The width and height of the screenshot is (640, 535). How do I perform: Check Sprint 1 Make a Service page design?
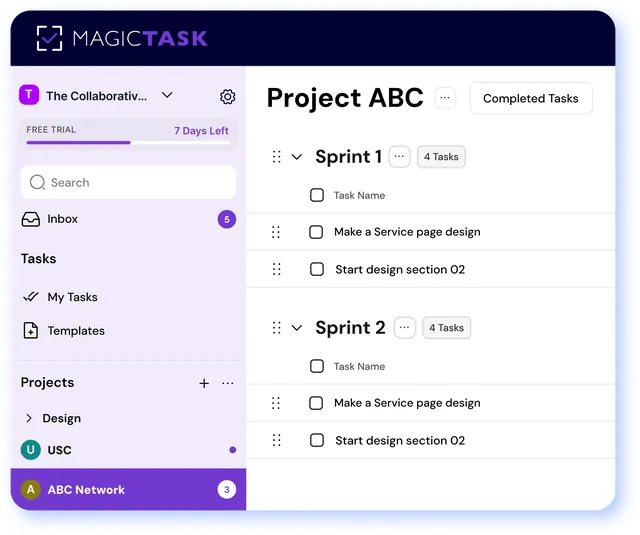[x=316, y=232]
